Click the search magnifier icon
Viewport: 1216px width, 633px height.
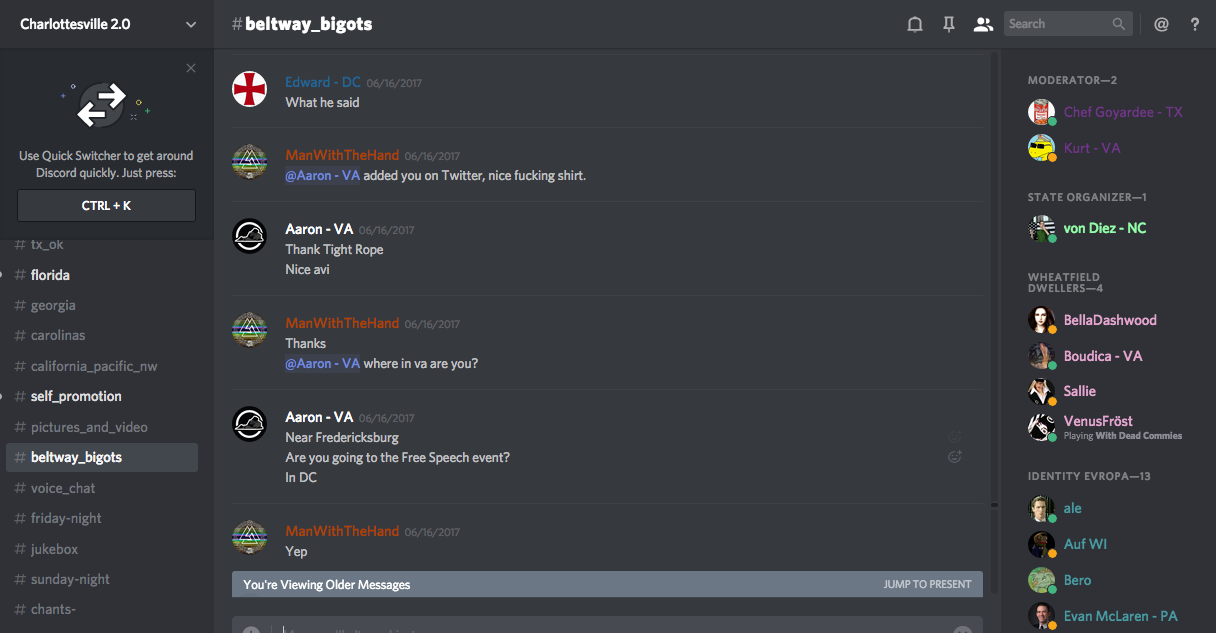click(x=1119, y=24)
